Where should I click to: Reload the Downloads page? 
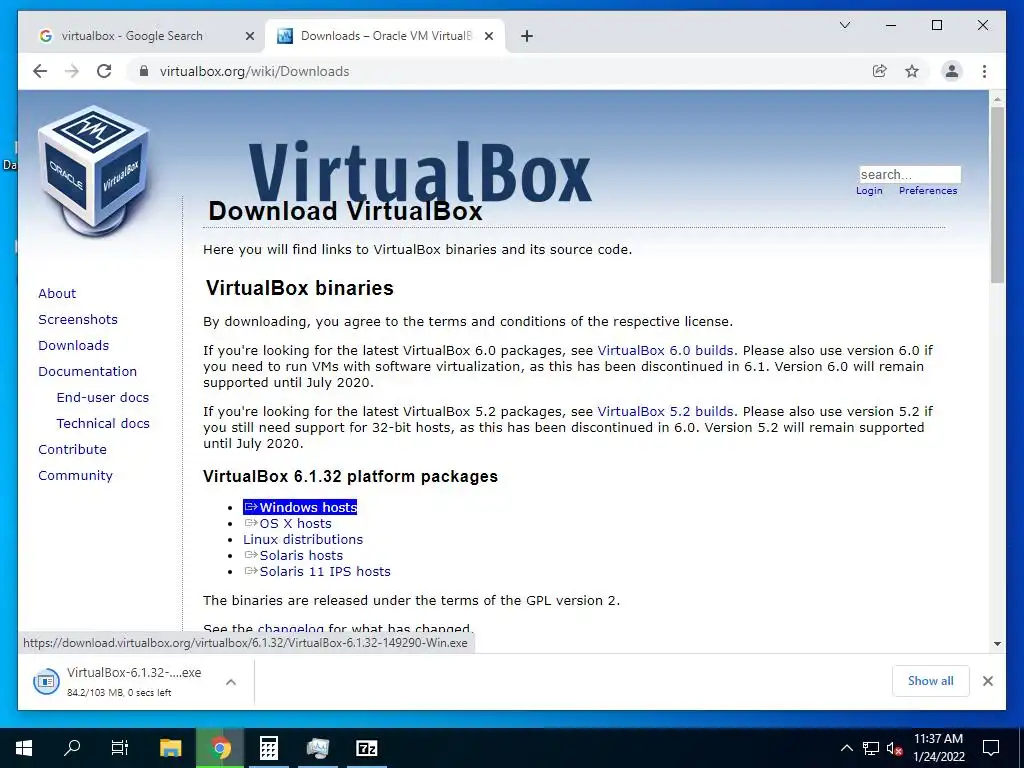click(104, 71)
